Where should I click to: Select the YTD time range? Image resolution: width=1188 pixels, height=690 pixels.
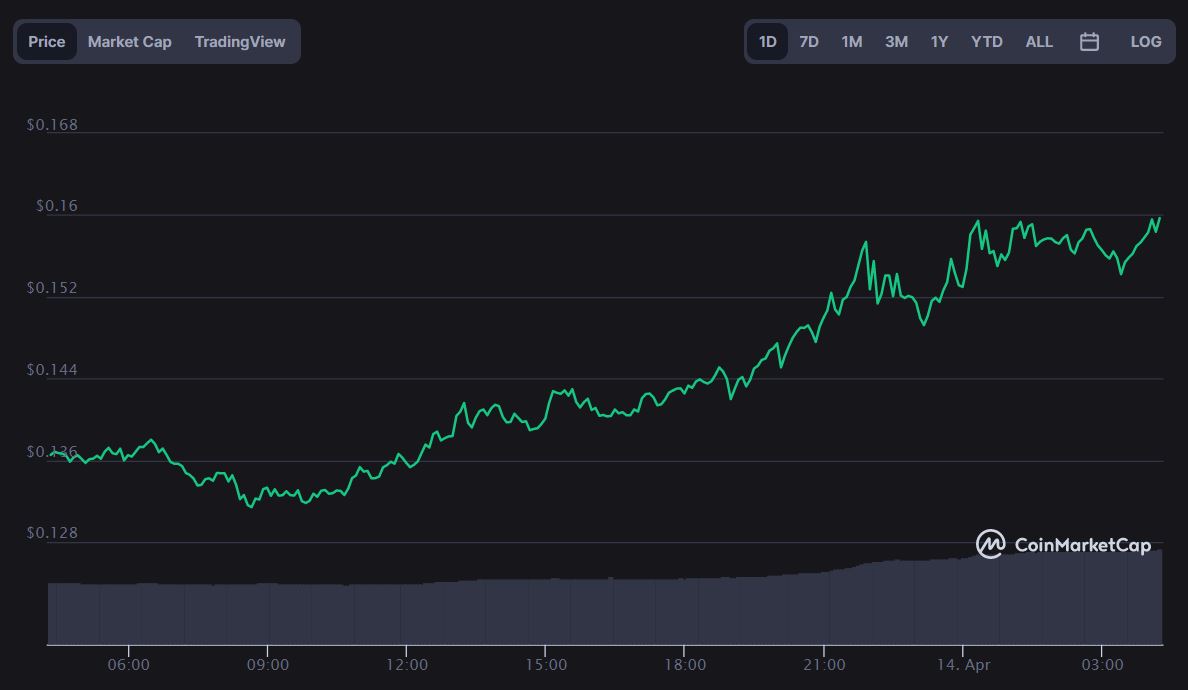987,41
